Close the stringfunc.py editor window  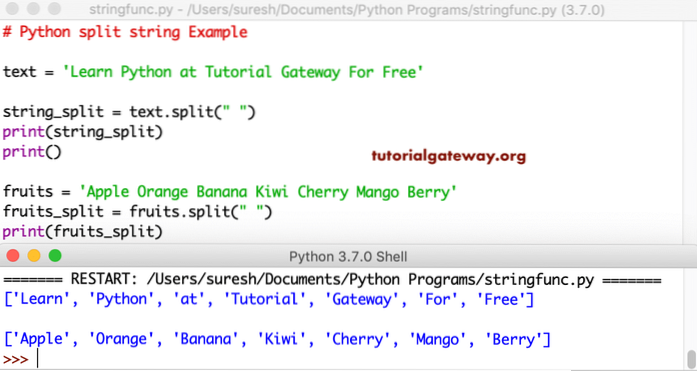pos(12,8)
